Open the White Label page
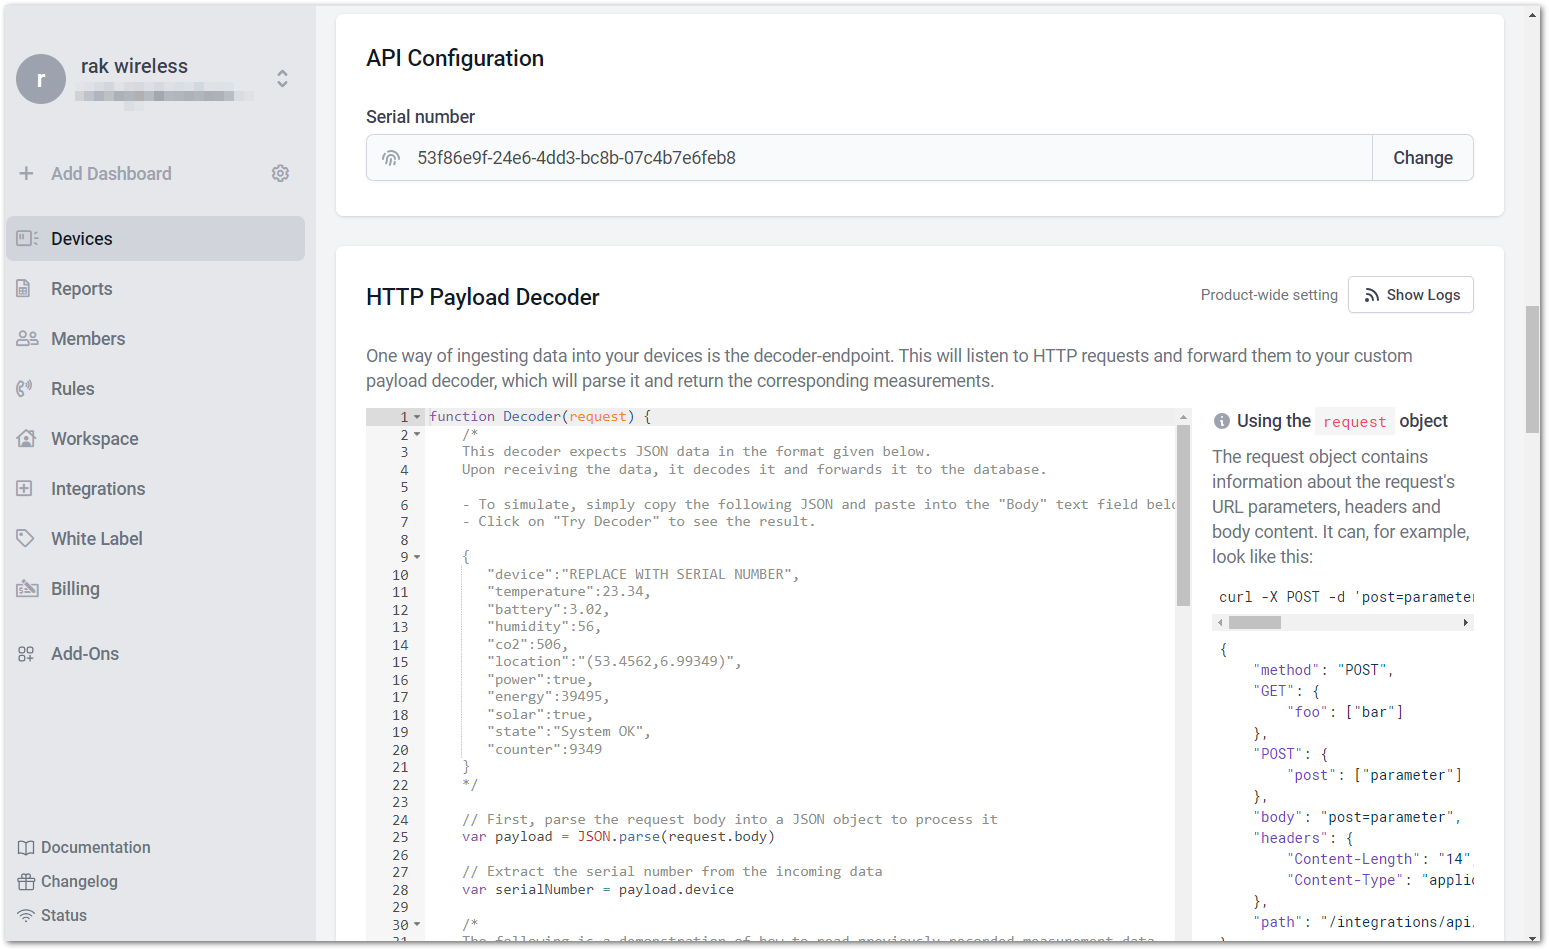This screenshot has height=950, width=1549. [x=155, y=538]
